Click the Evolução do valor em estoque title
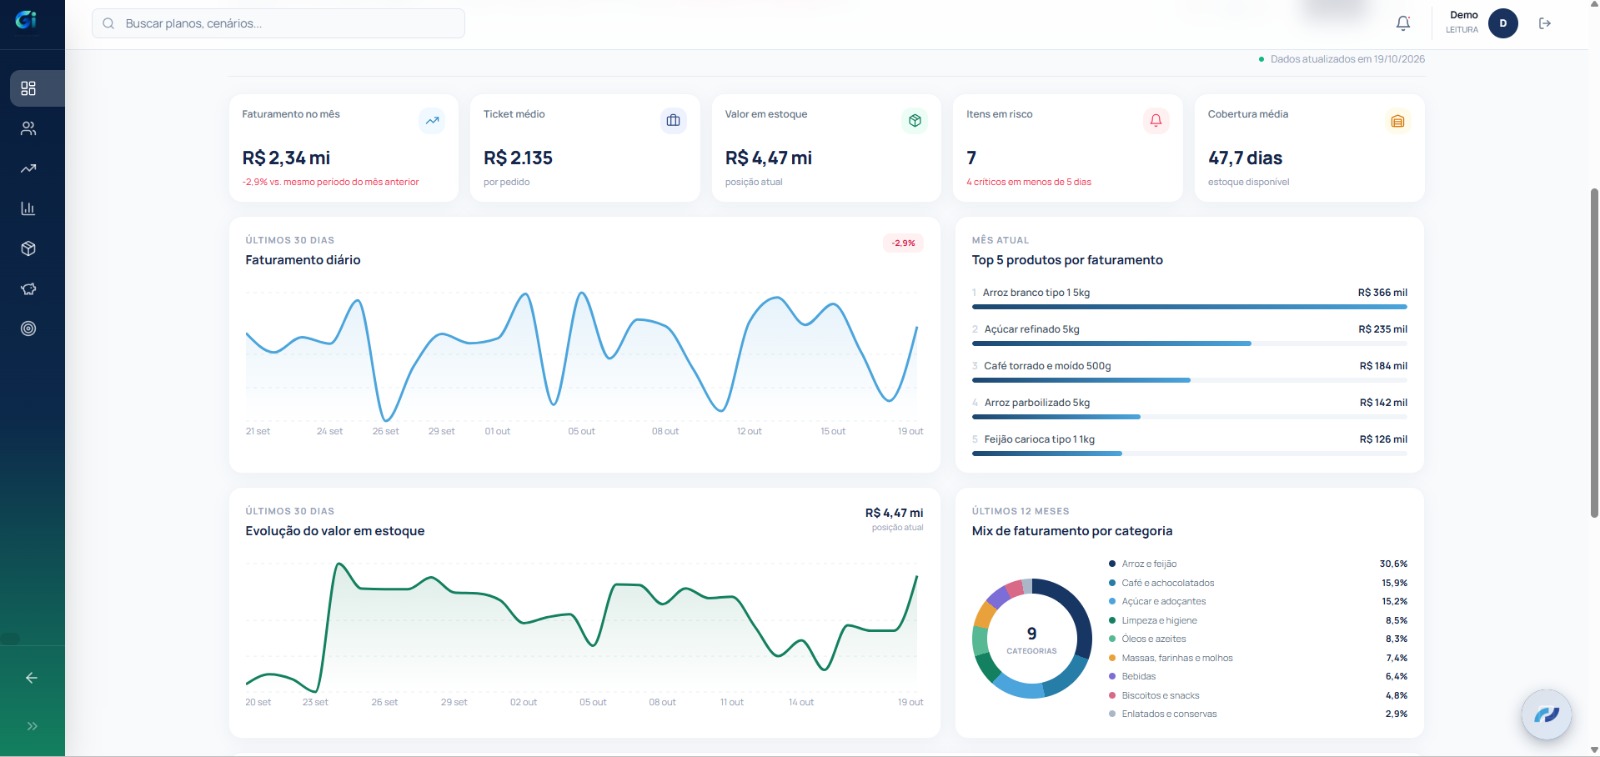1600x757 pixels. pos(335,531)
